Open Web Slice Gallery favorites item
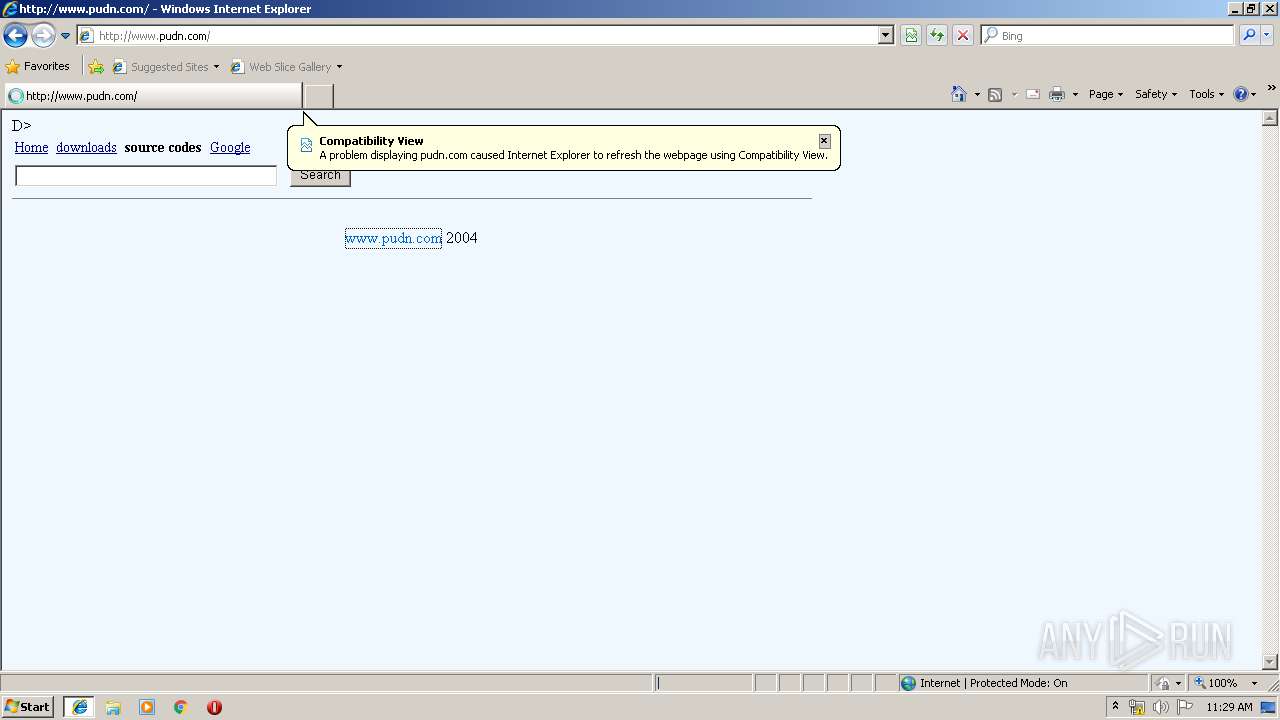 click(x=286, y=67)
